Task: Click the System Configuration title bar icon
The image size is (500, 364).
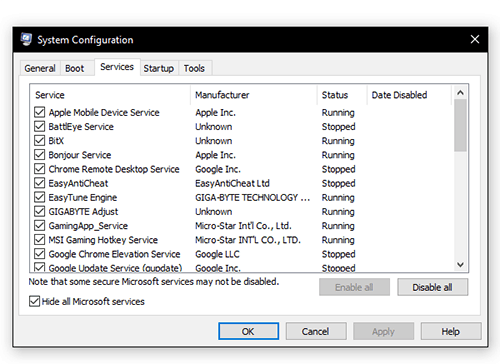Action: click(x=26, y=39)
